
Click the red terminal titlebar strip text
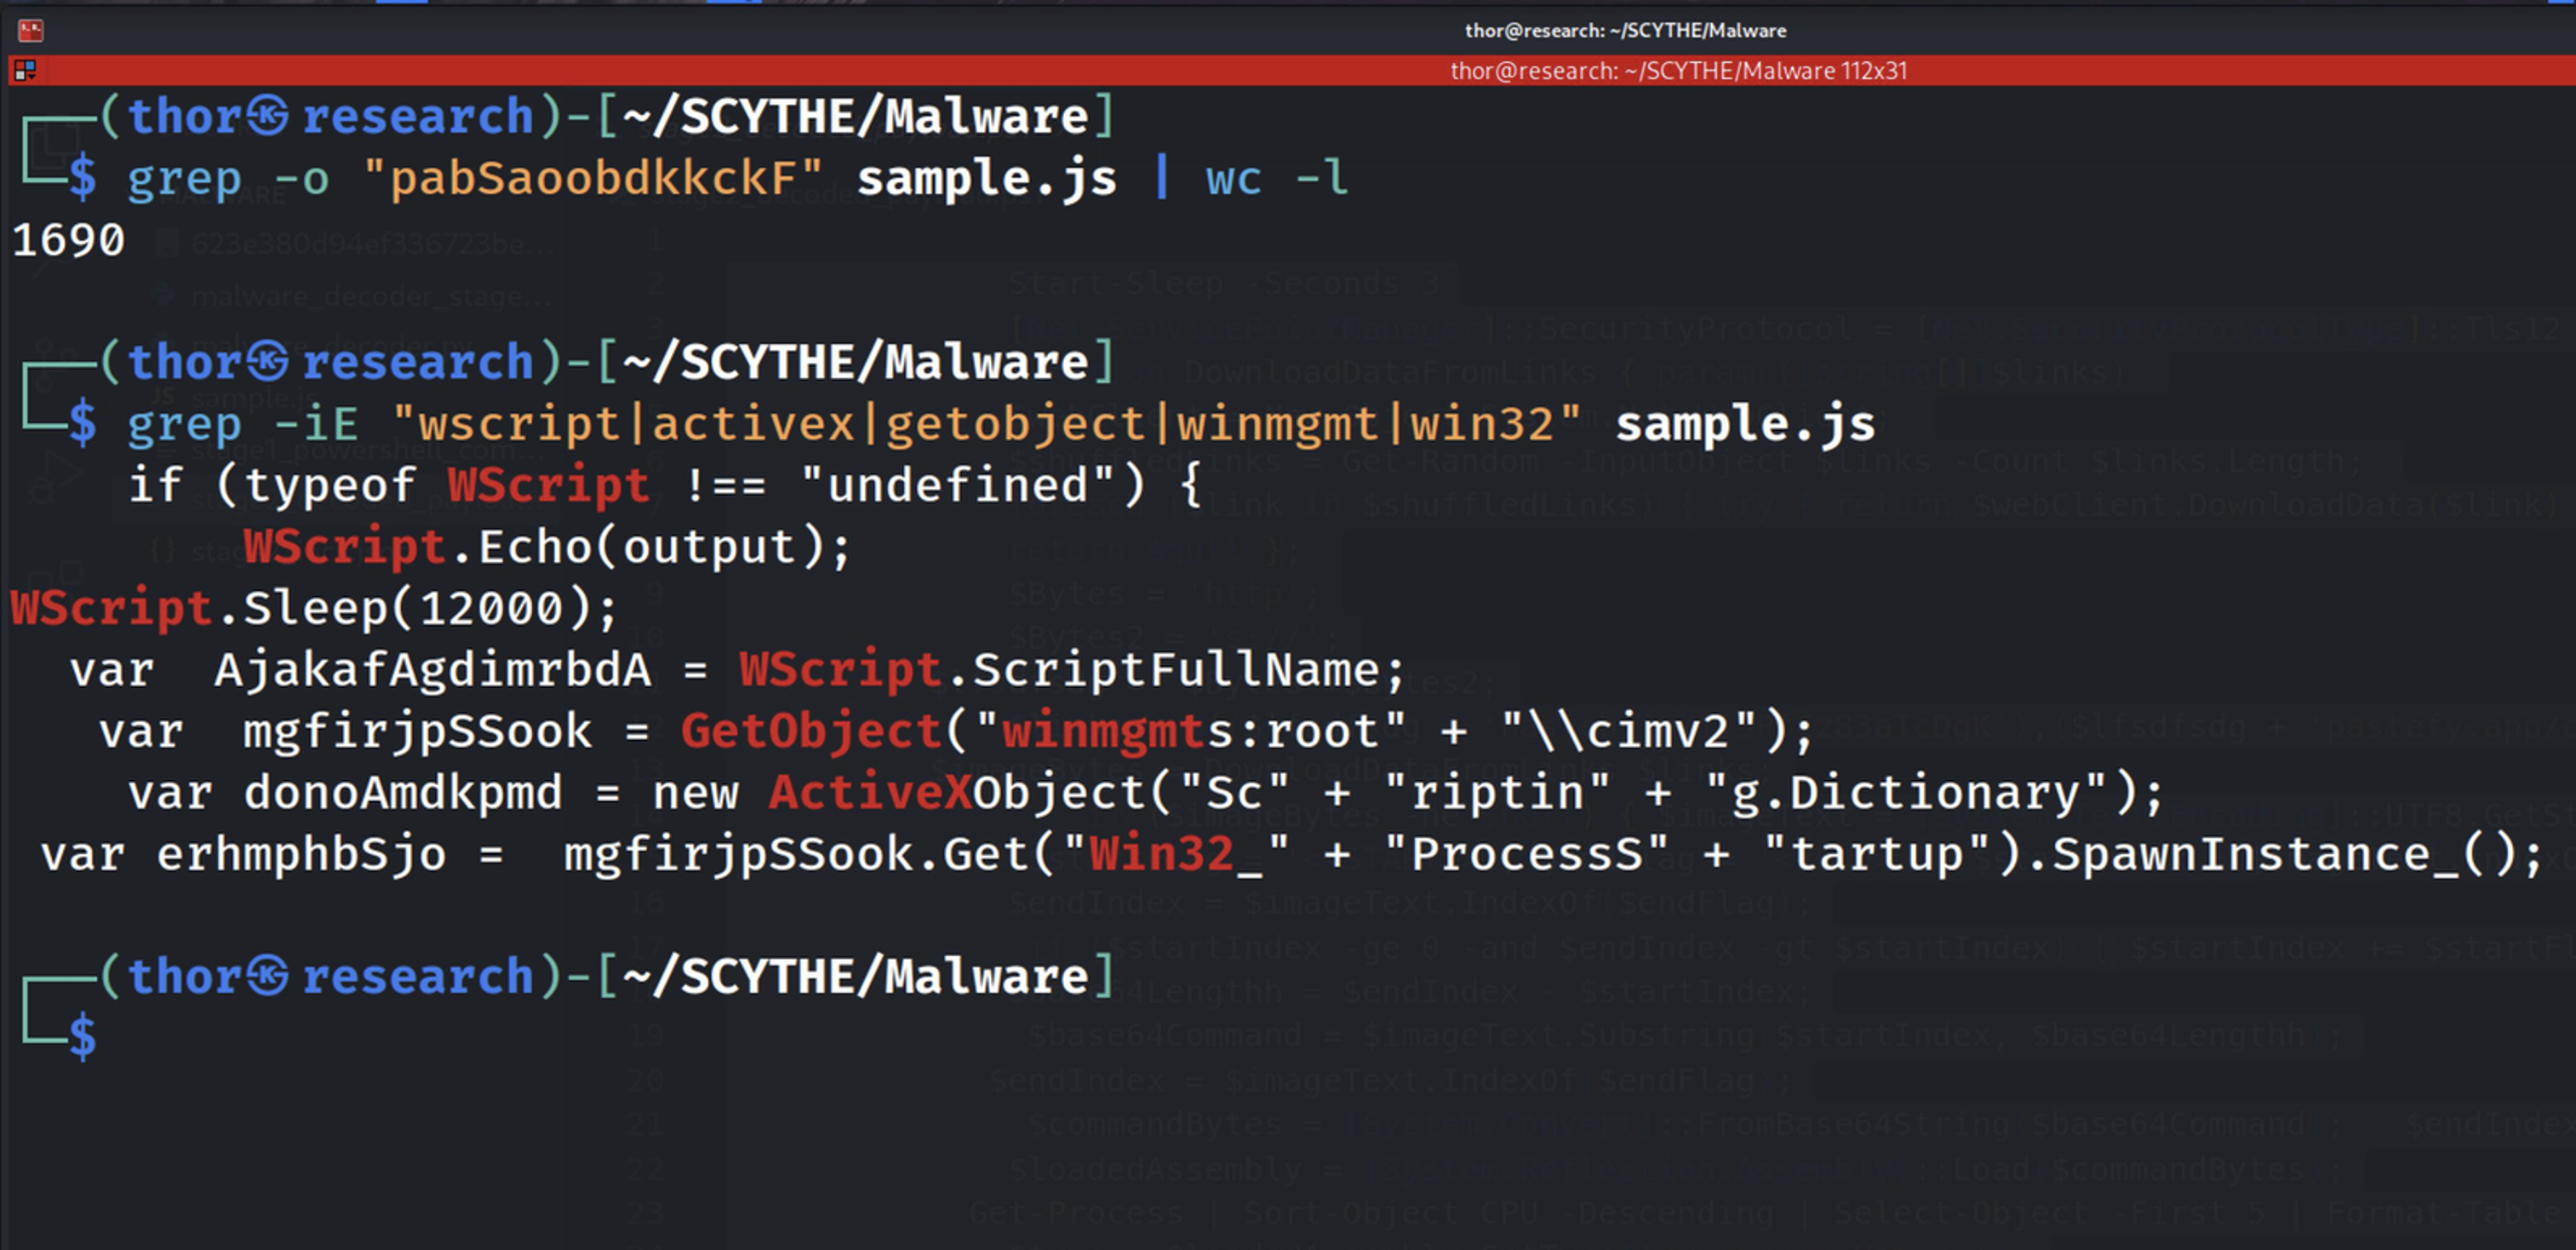coord(1678,71)
